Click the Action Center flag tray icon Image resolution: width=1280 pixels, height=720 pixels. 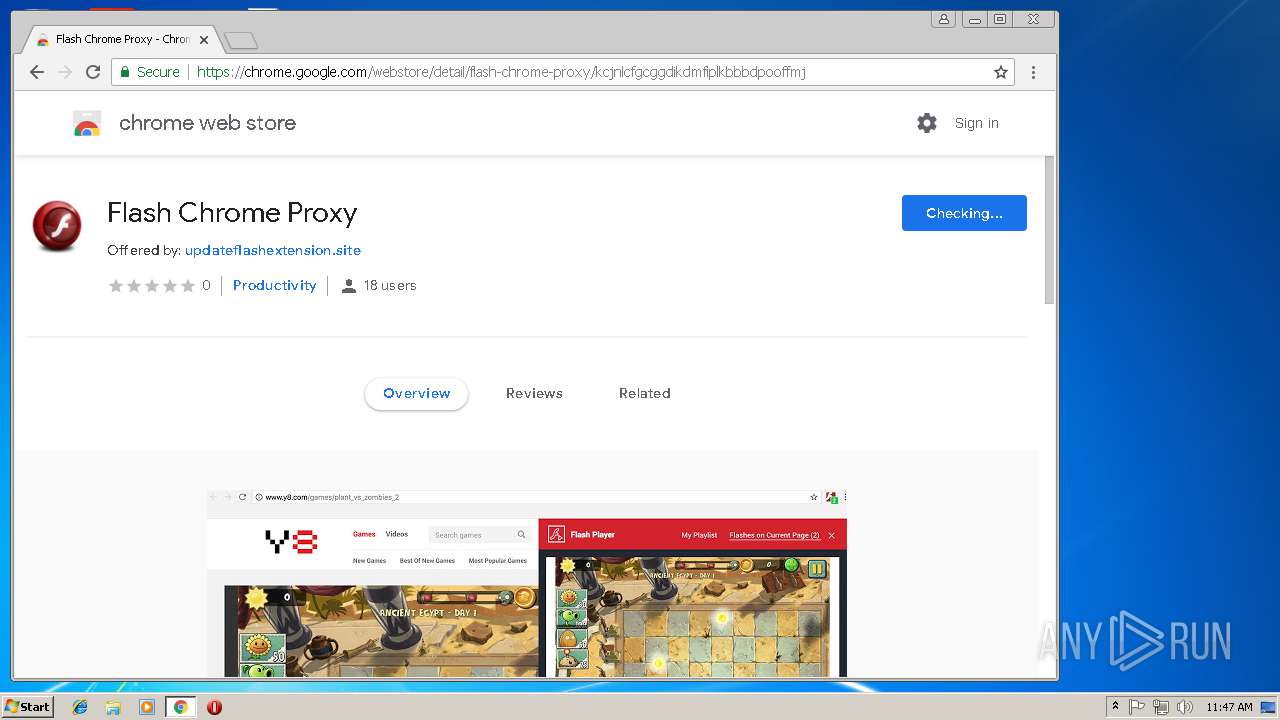point(1137,707)
